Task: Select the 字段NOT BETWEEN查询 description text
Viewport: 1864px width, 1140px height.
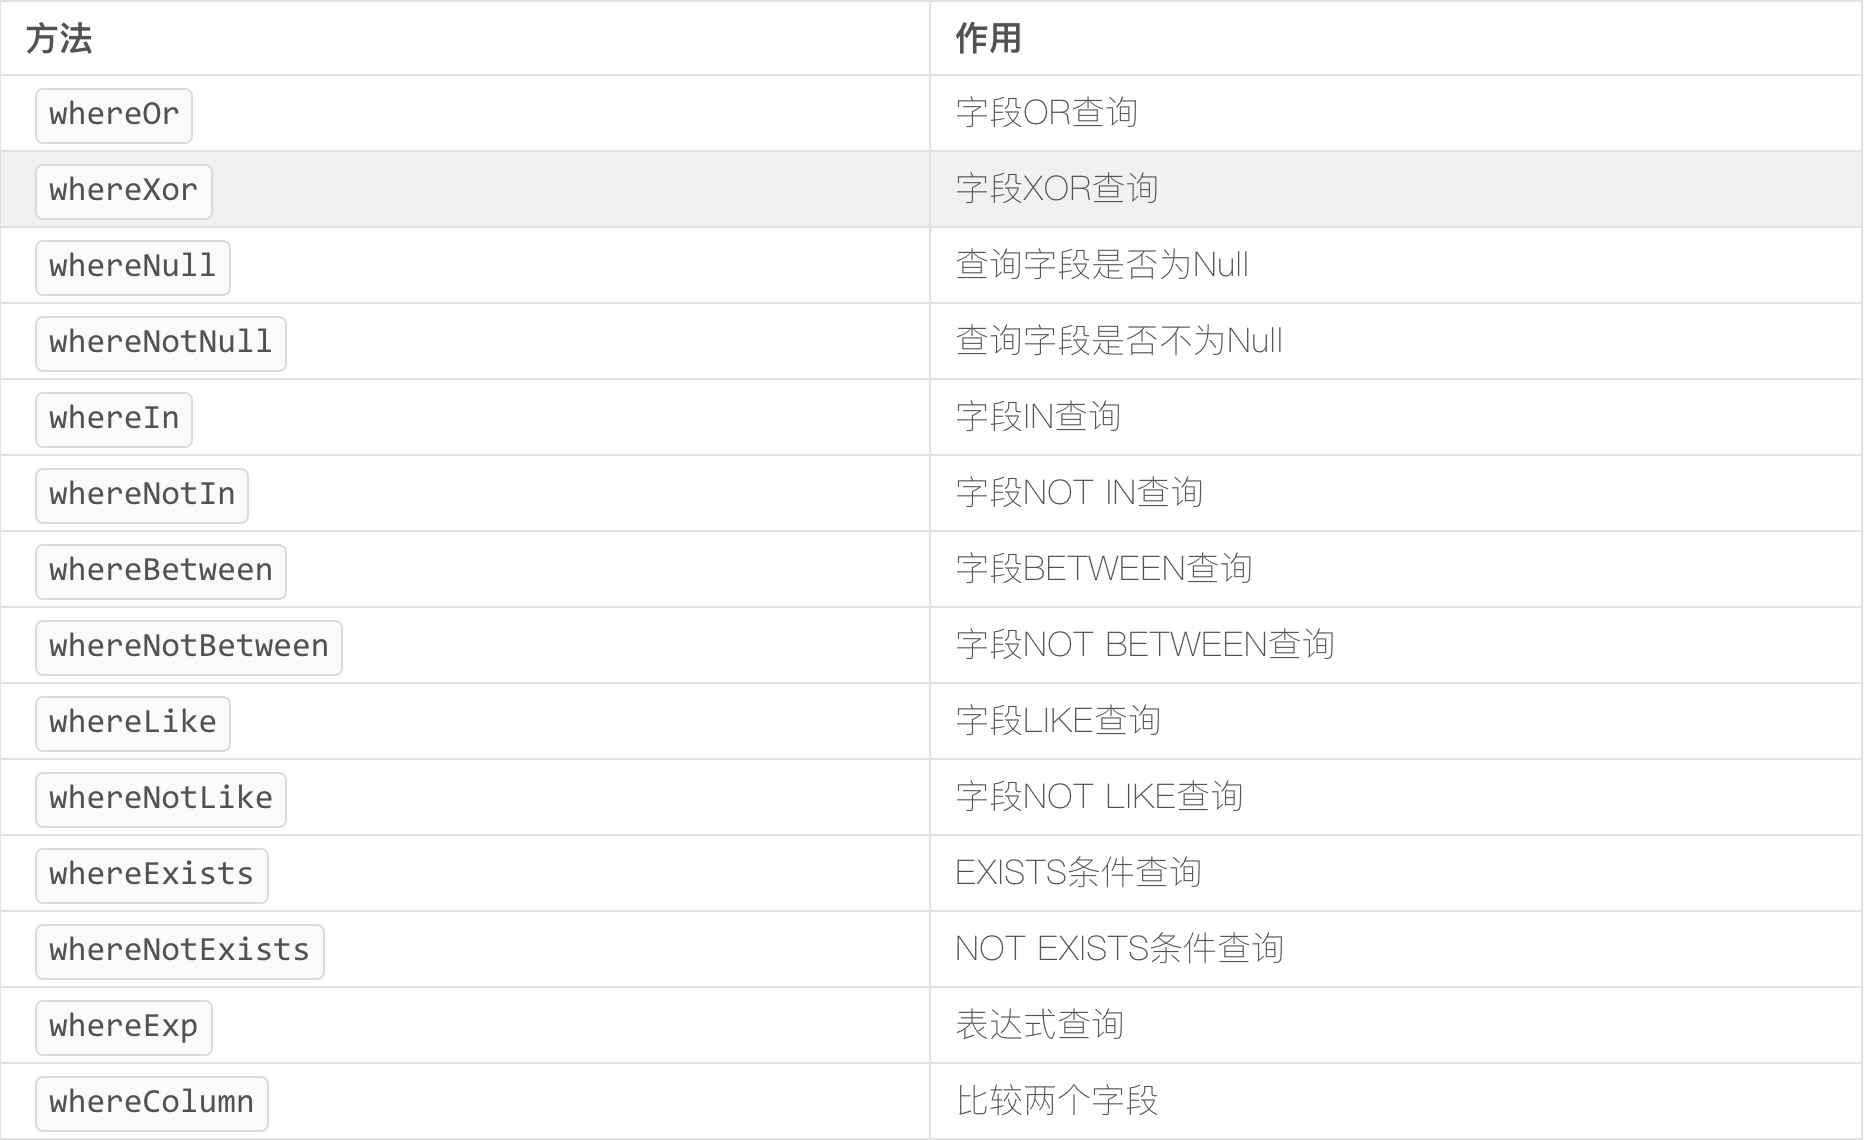Action: (x=1145, y=645)
